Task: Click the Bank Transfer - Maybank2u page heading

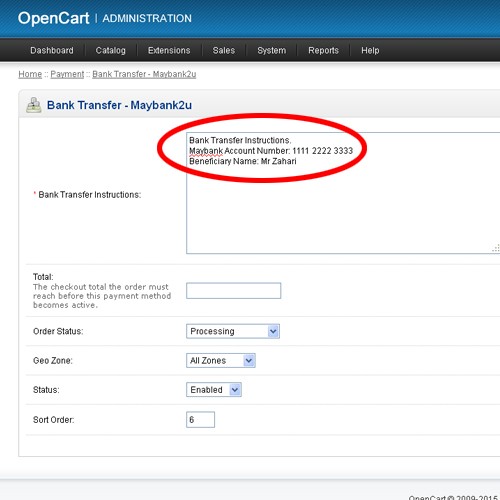Action: coord(119,105)
